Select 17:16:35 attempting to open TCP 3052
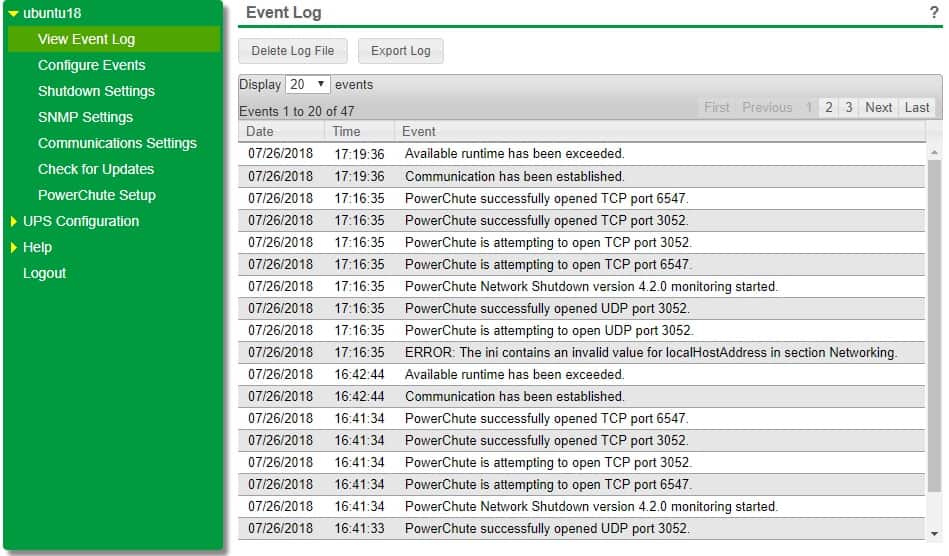The image size is (949, 556). [x=582, y=243]
